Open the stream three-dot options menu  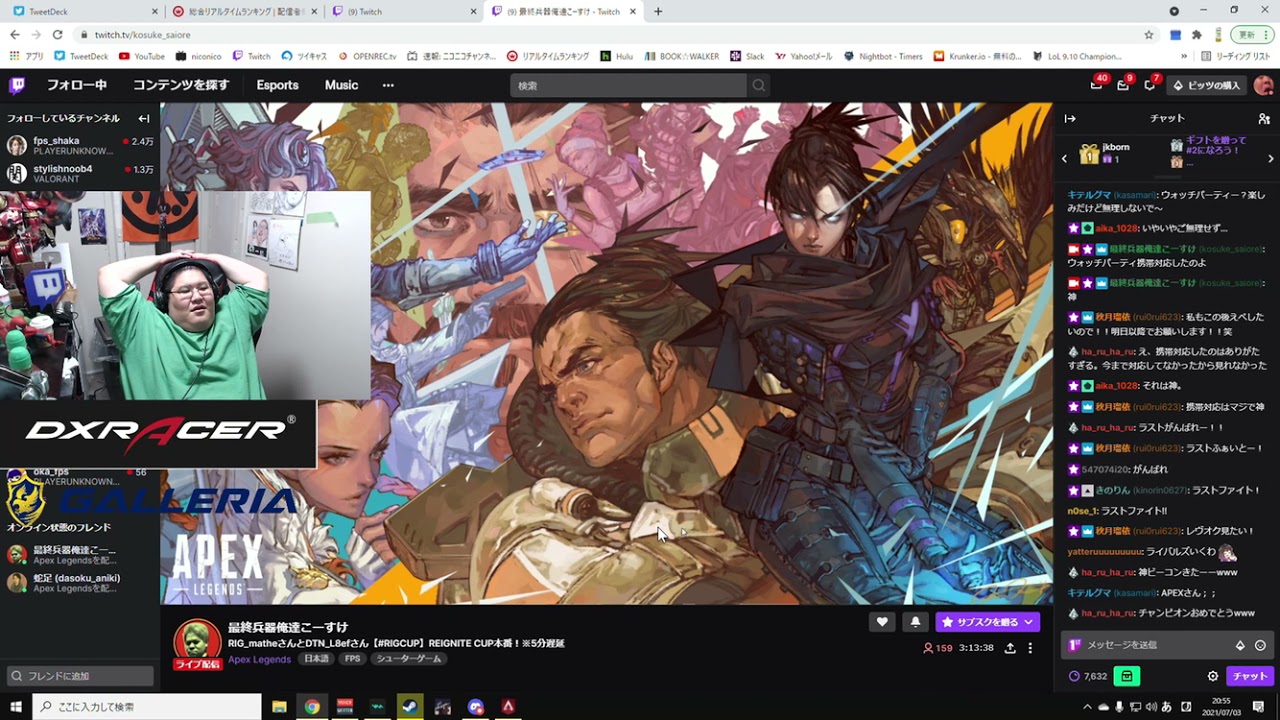click(x=1030, y=648)
